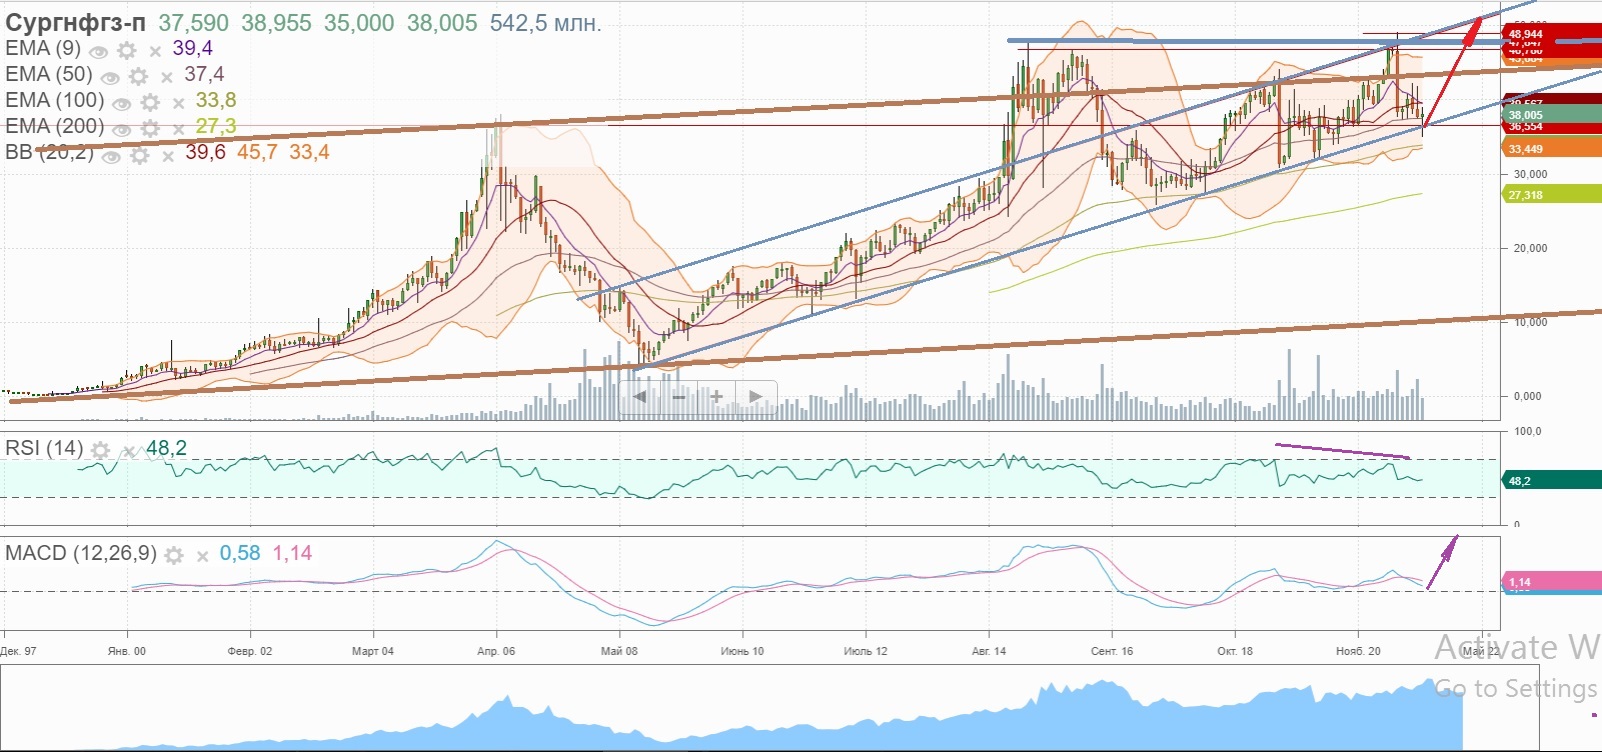The height and width of the screenshot is (752, 1602).
Task: Click the Сургнфгз-п ticker title
Action: point(75,23)
